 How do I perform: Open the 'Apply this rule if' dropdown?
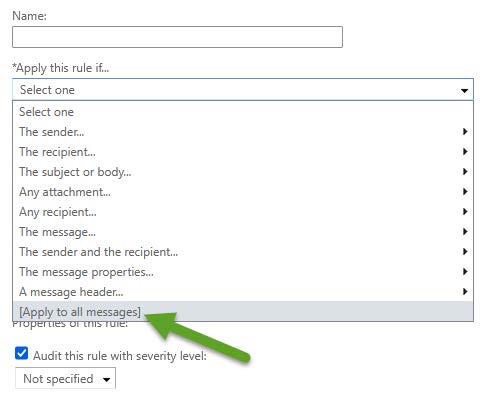(243, 90)
